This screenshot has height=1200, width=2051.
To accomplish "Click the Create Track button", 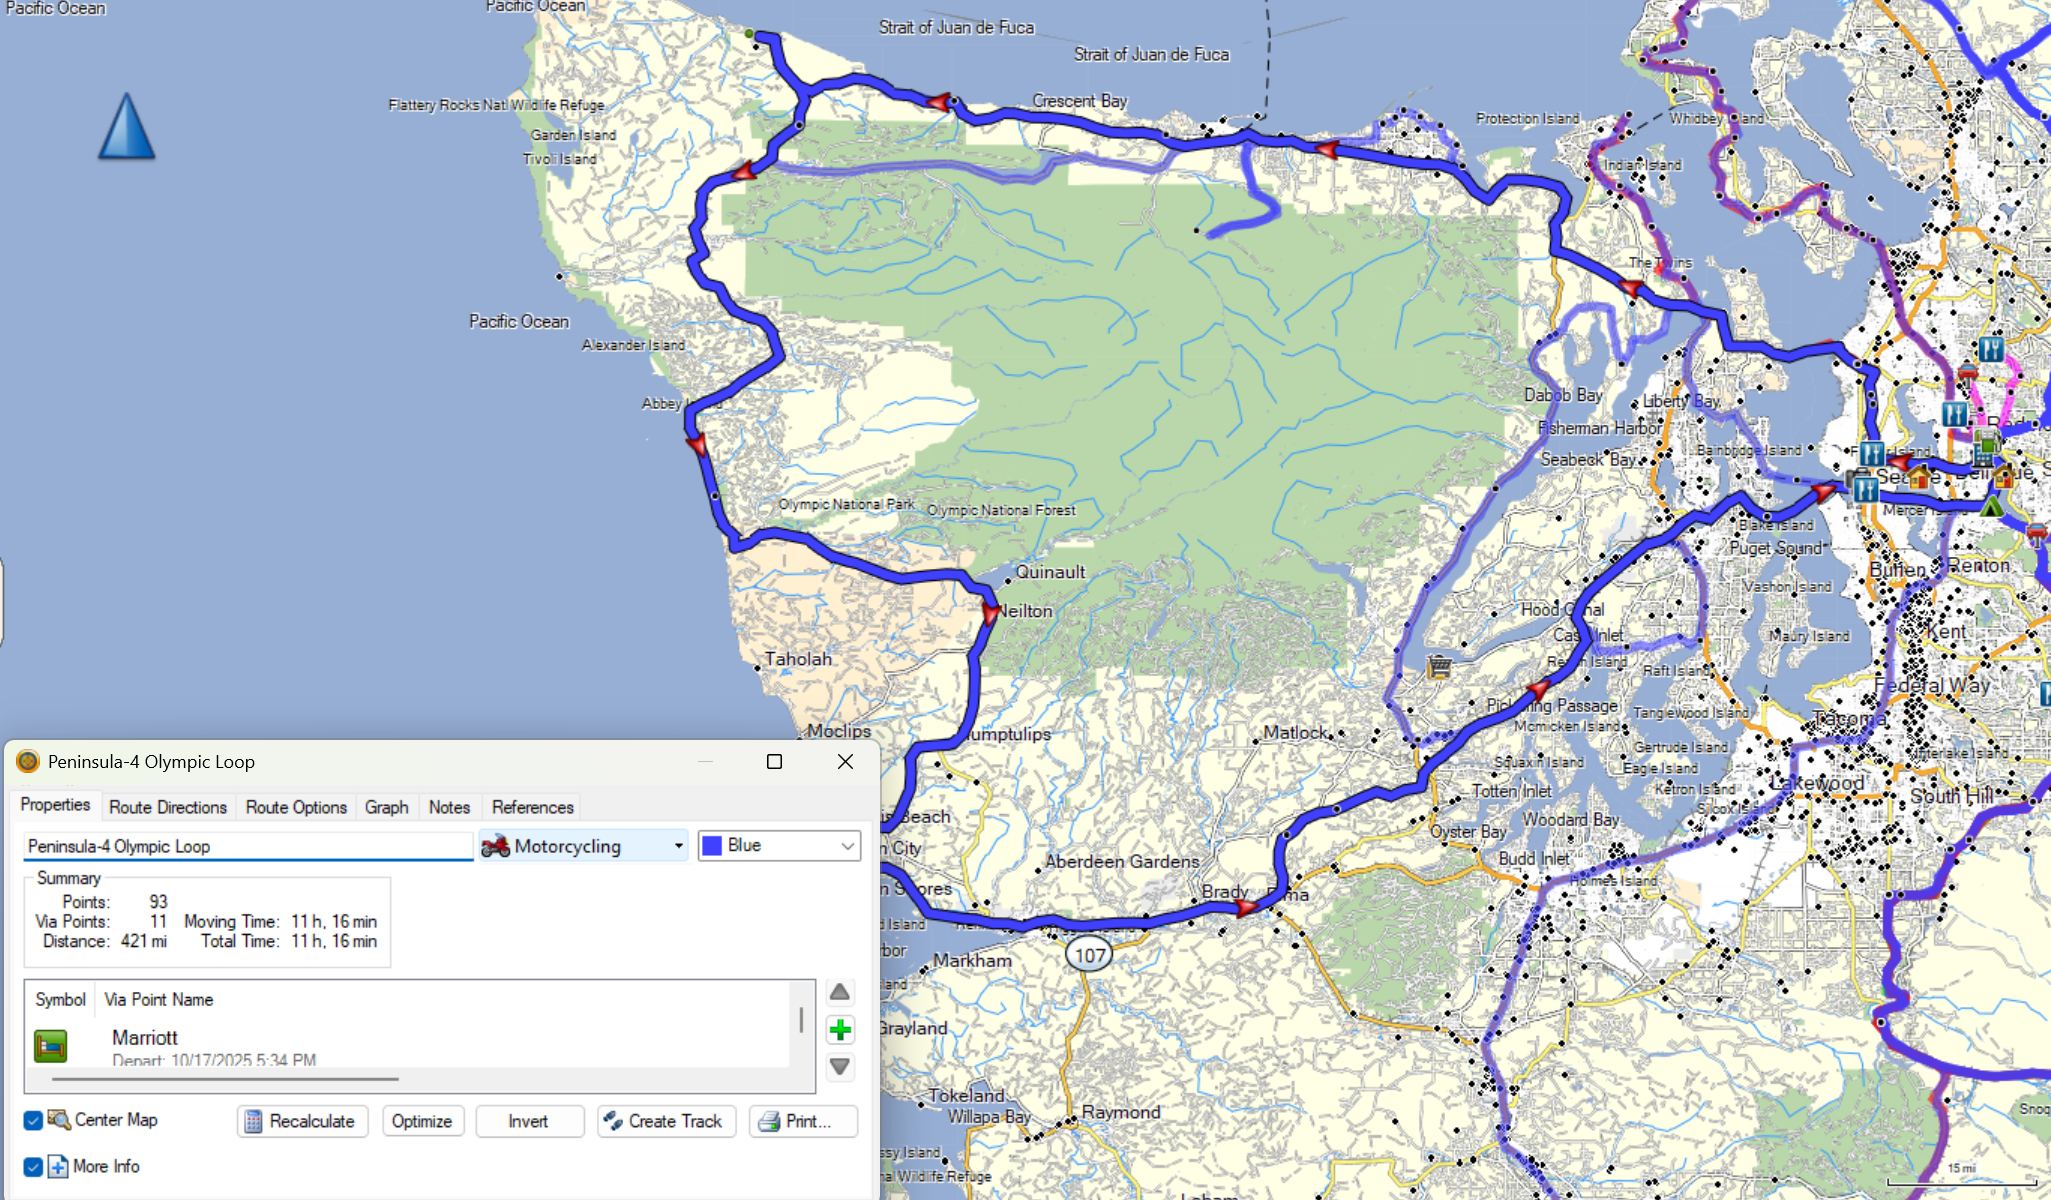I will (666, 1121).
